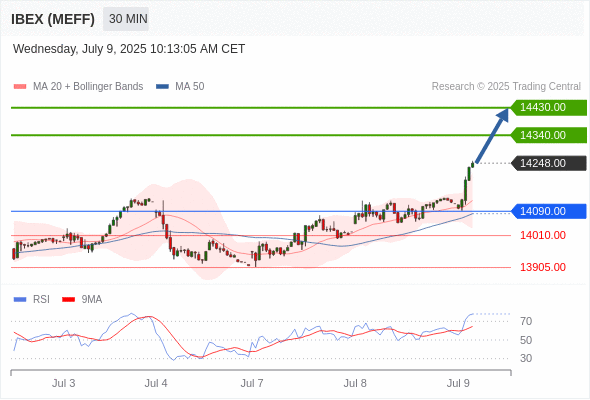The image size is (590, 400).
Task: Click the 30 MIN timeframe badge
Action: pos(126,19)
